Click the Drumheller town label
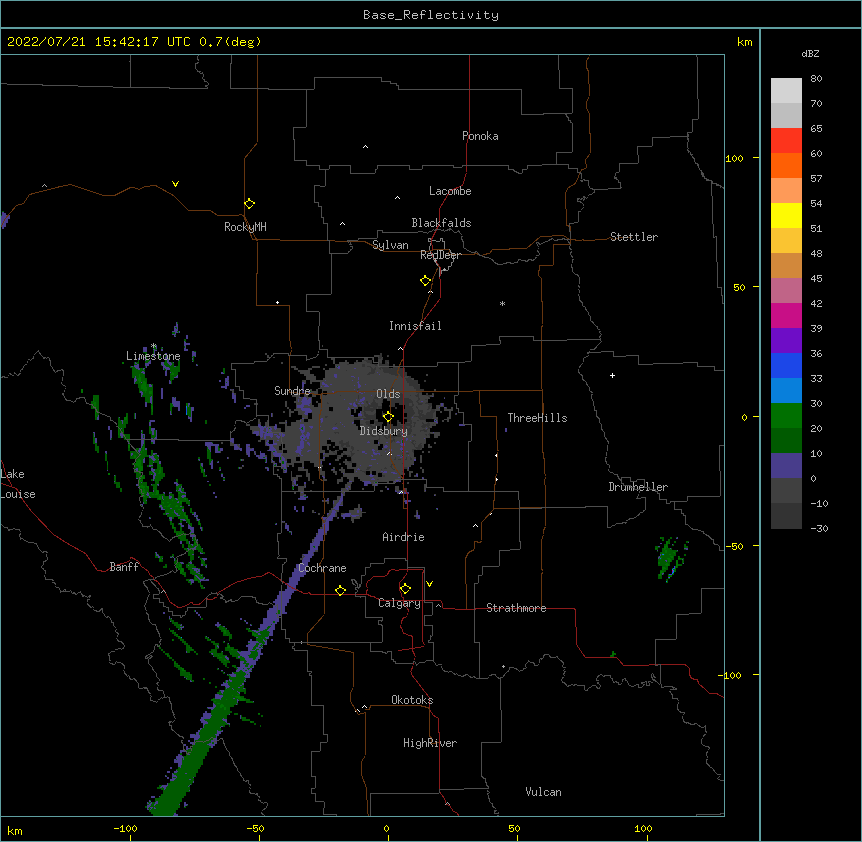This screenshot has height=842, width=862. click(x=638, y=487)
